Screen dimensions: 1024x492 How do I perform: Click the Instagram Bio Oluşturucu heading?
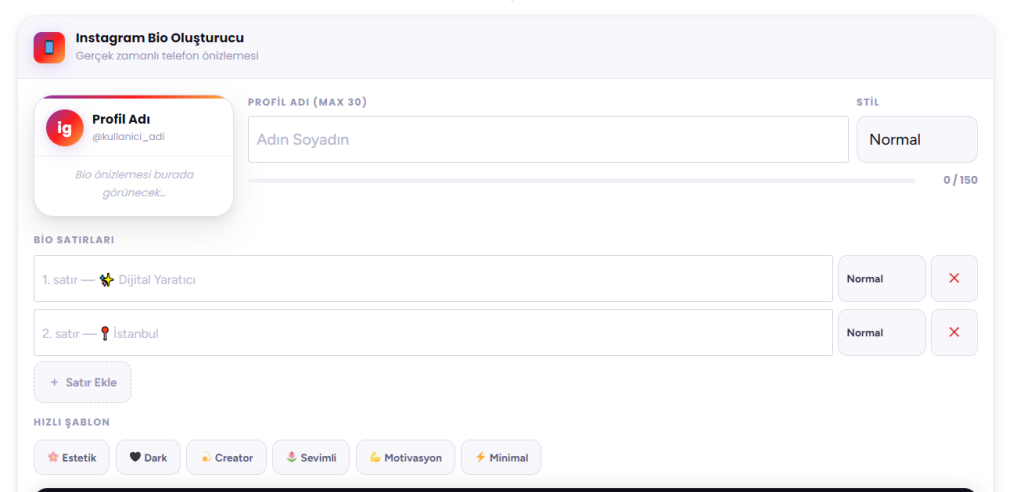(159, 38)
